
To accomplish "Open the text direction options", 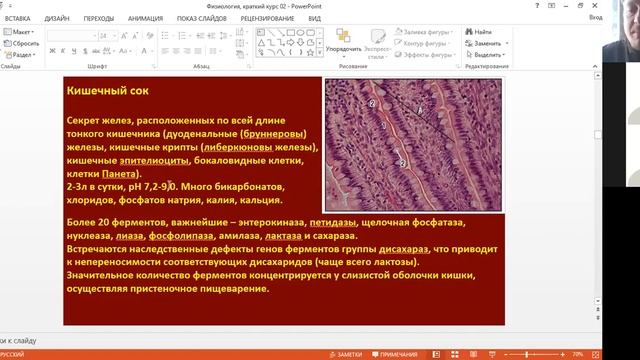I will (x=241, y=32).
